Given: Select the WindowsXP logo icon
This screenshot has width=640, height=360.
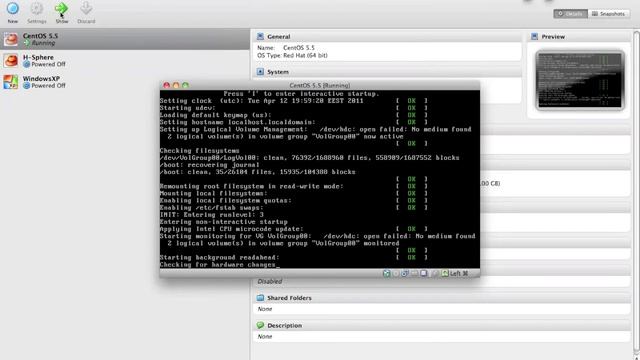Looking at the screenshot, I should [x=11, y=82].
